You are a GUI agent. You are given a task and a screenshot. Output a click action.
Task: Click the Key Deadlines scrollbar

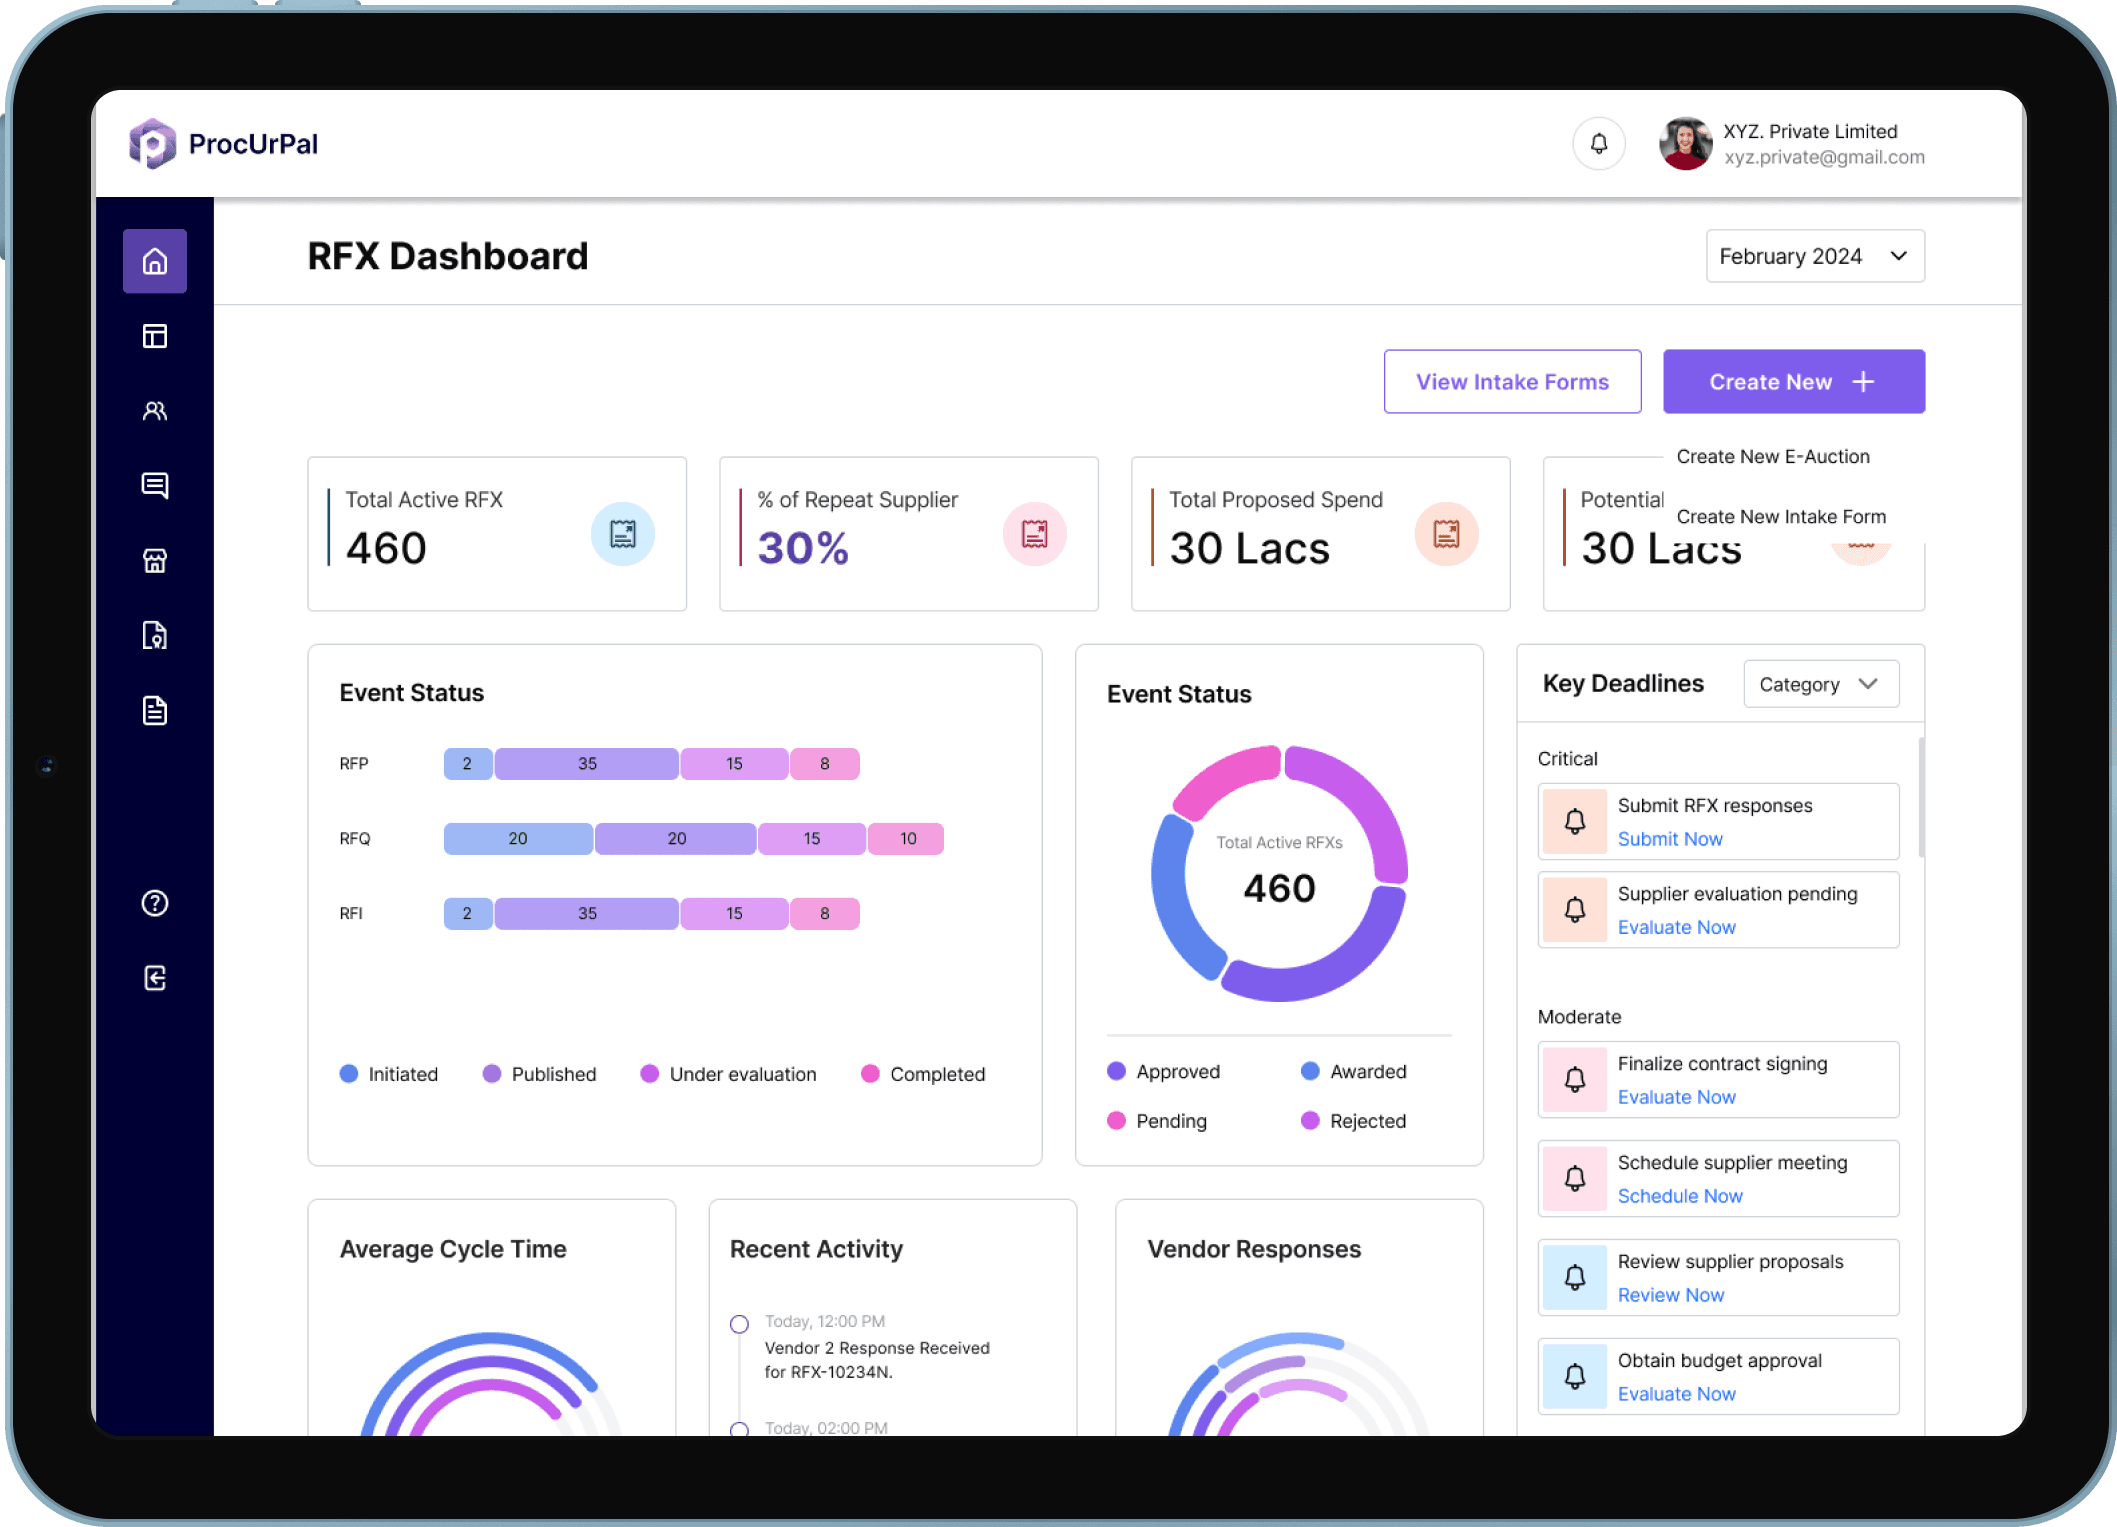point(1921,798)
